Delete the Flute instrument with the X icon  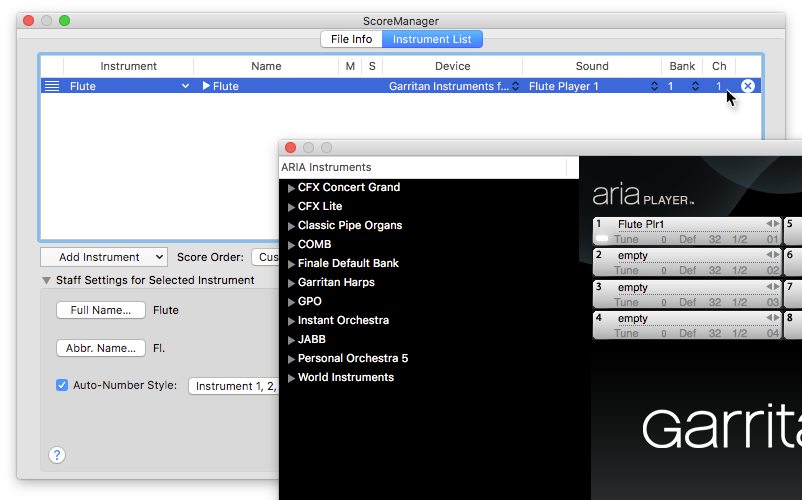pos(747,86)
